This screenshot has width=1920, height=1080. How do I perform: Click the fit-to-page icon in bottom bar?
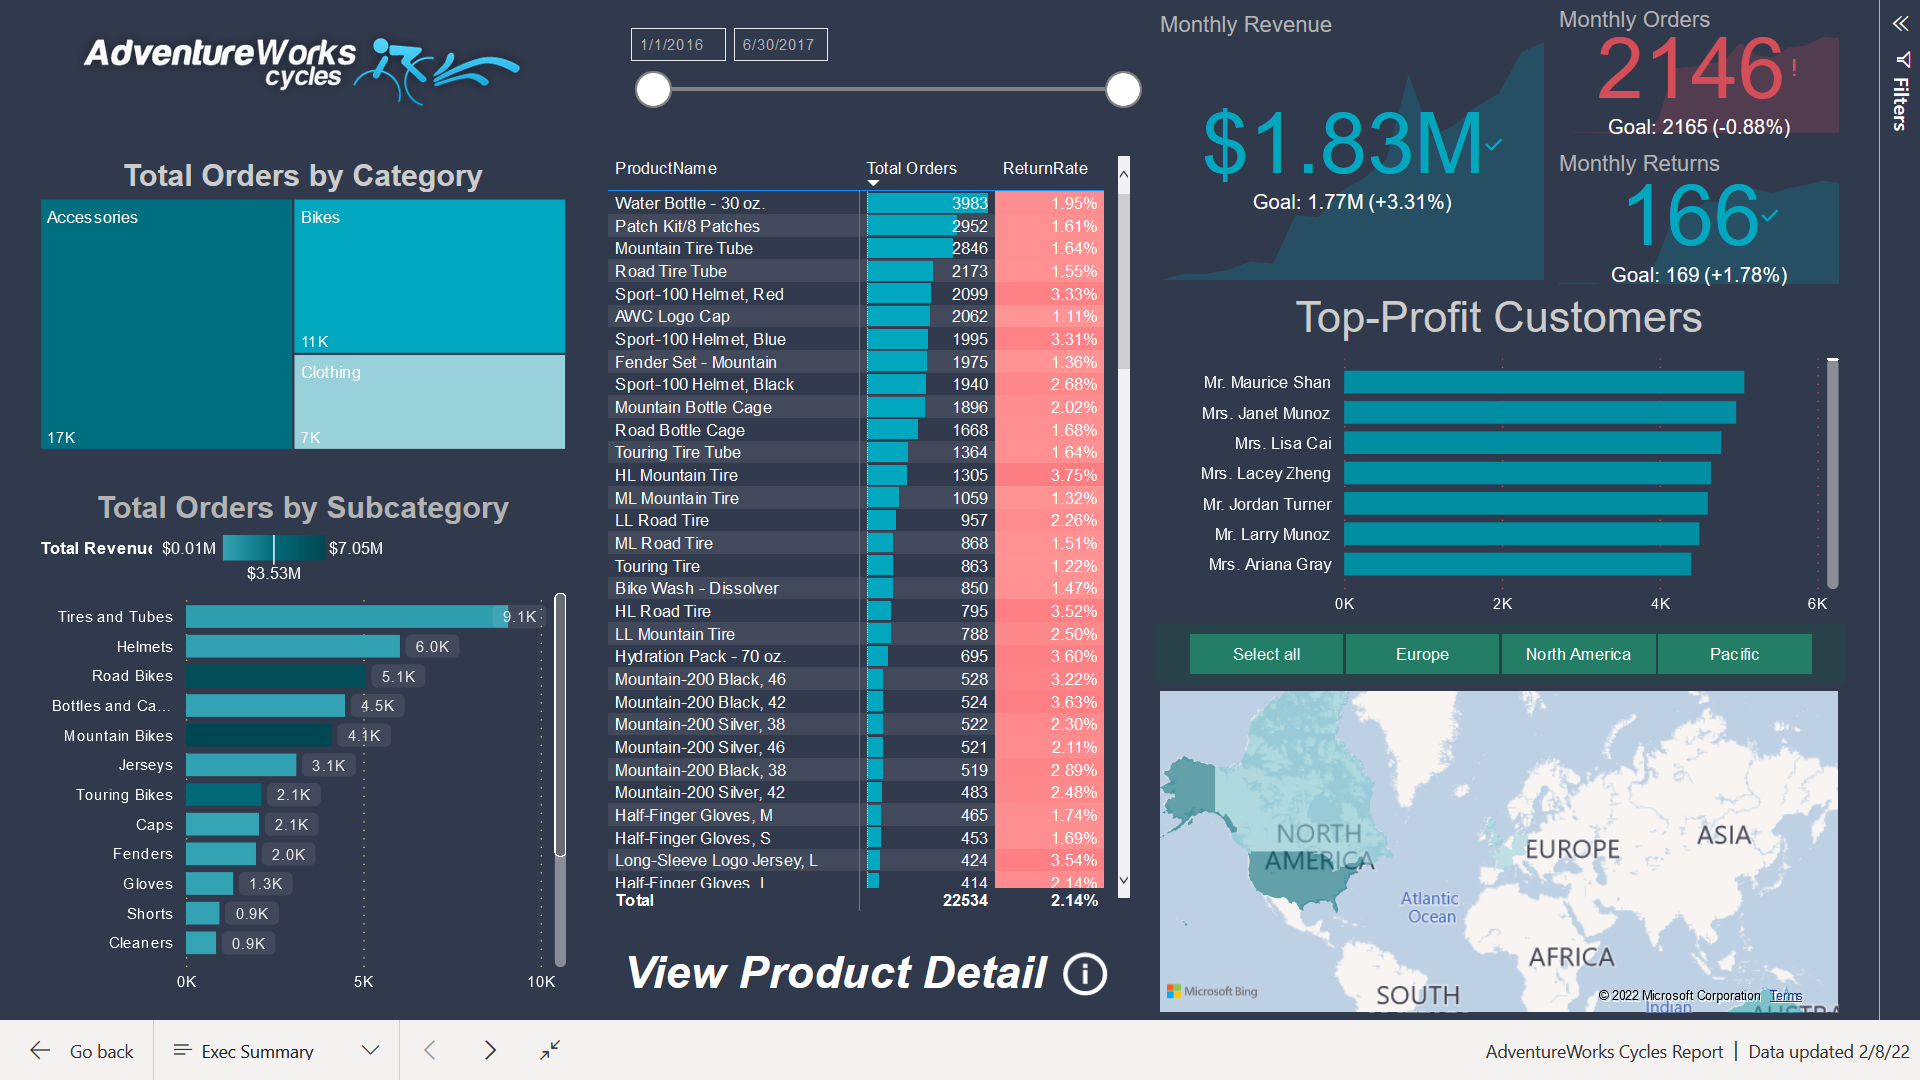pos(549,1051)
